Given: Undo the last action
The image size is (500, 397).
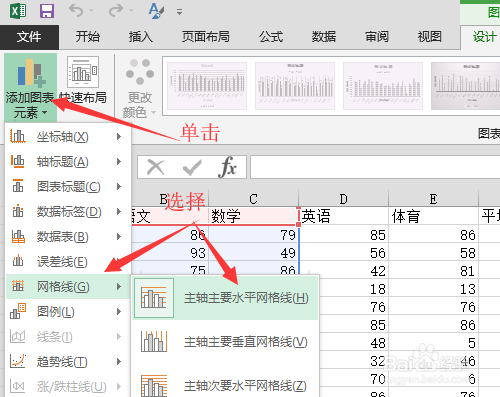Looking at the screenshot, I should click(x=76, y=11).
